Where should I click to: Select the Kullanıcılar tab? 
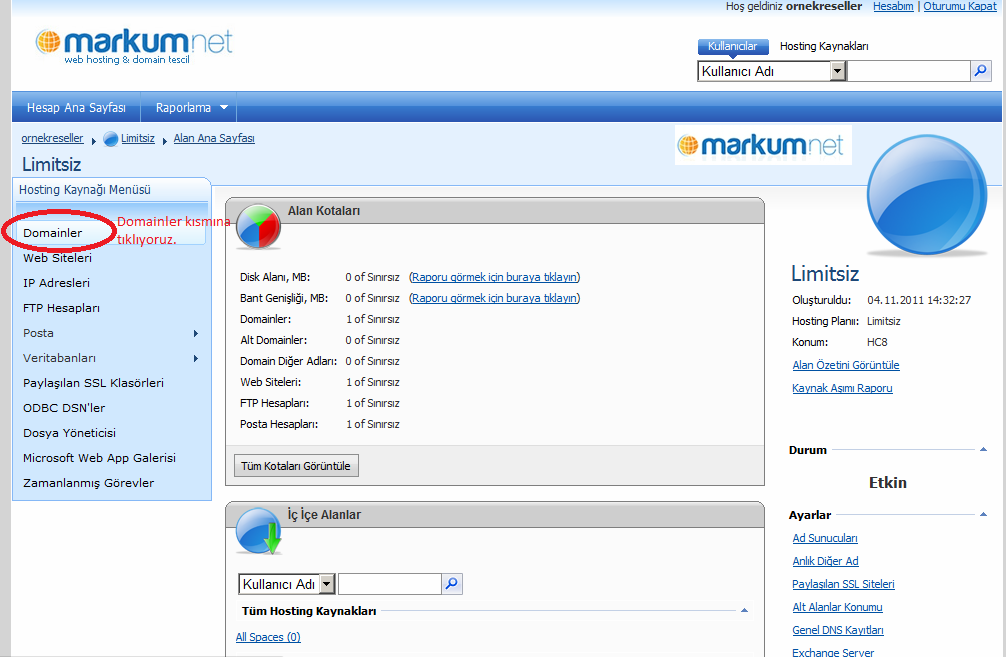tap(732, 46)
